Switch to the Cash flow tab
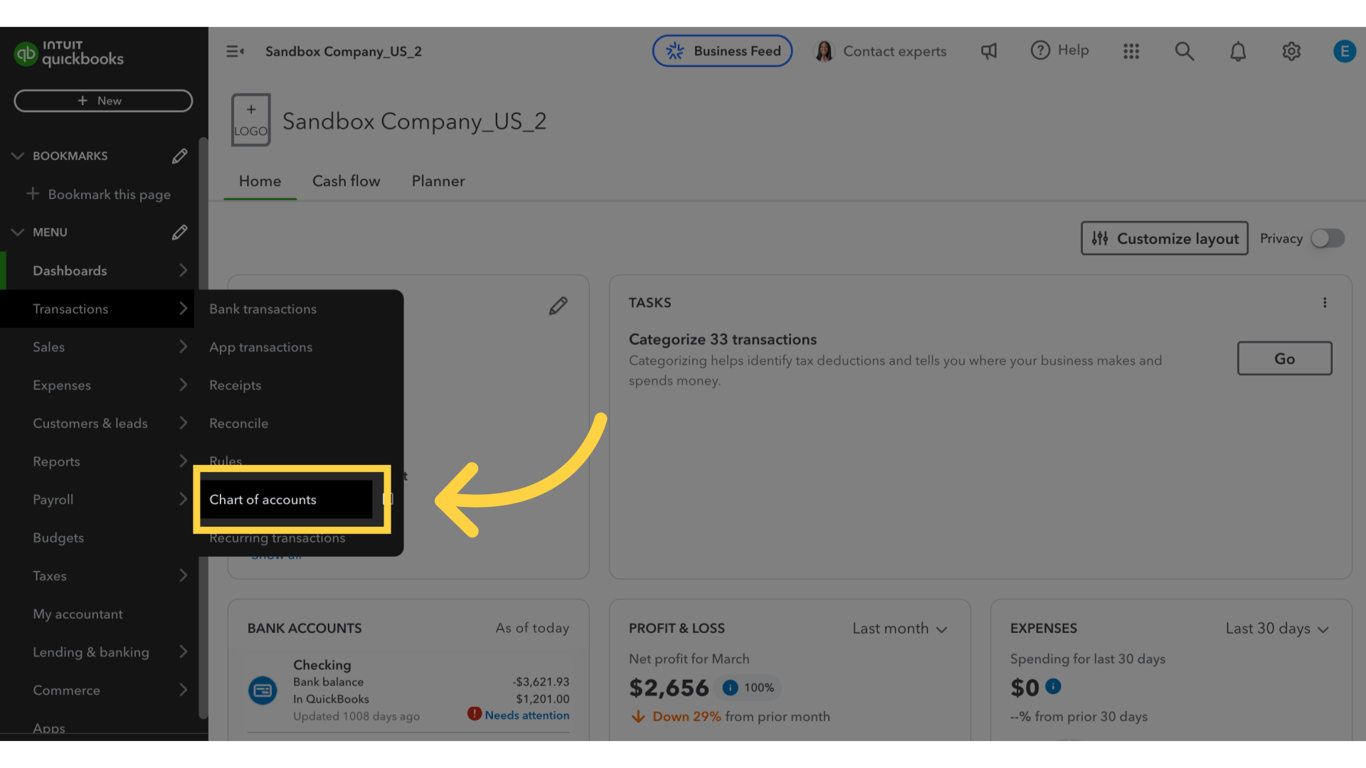1366x768 pixels. [346, 181]
